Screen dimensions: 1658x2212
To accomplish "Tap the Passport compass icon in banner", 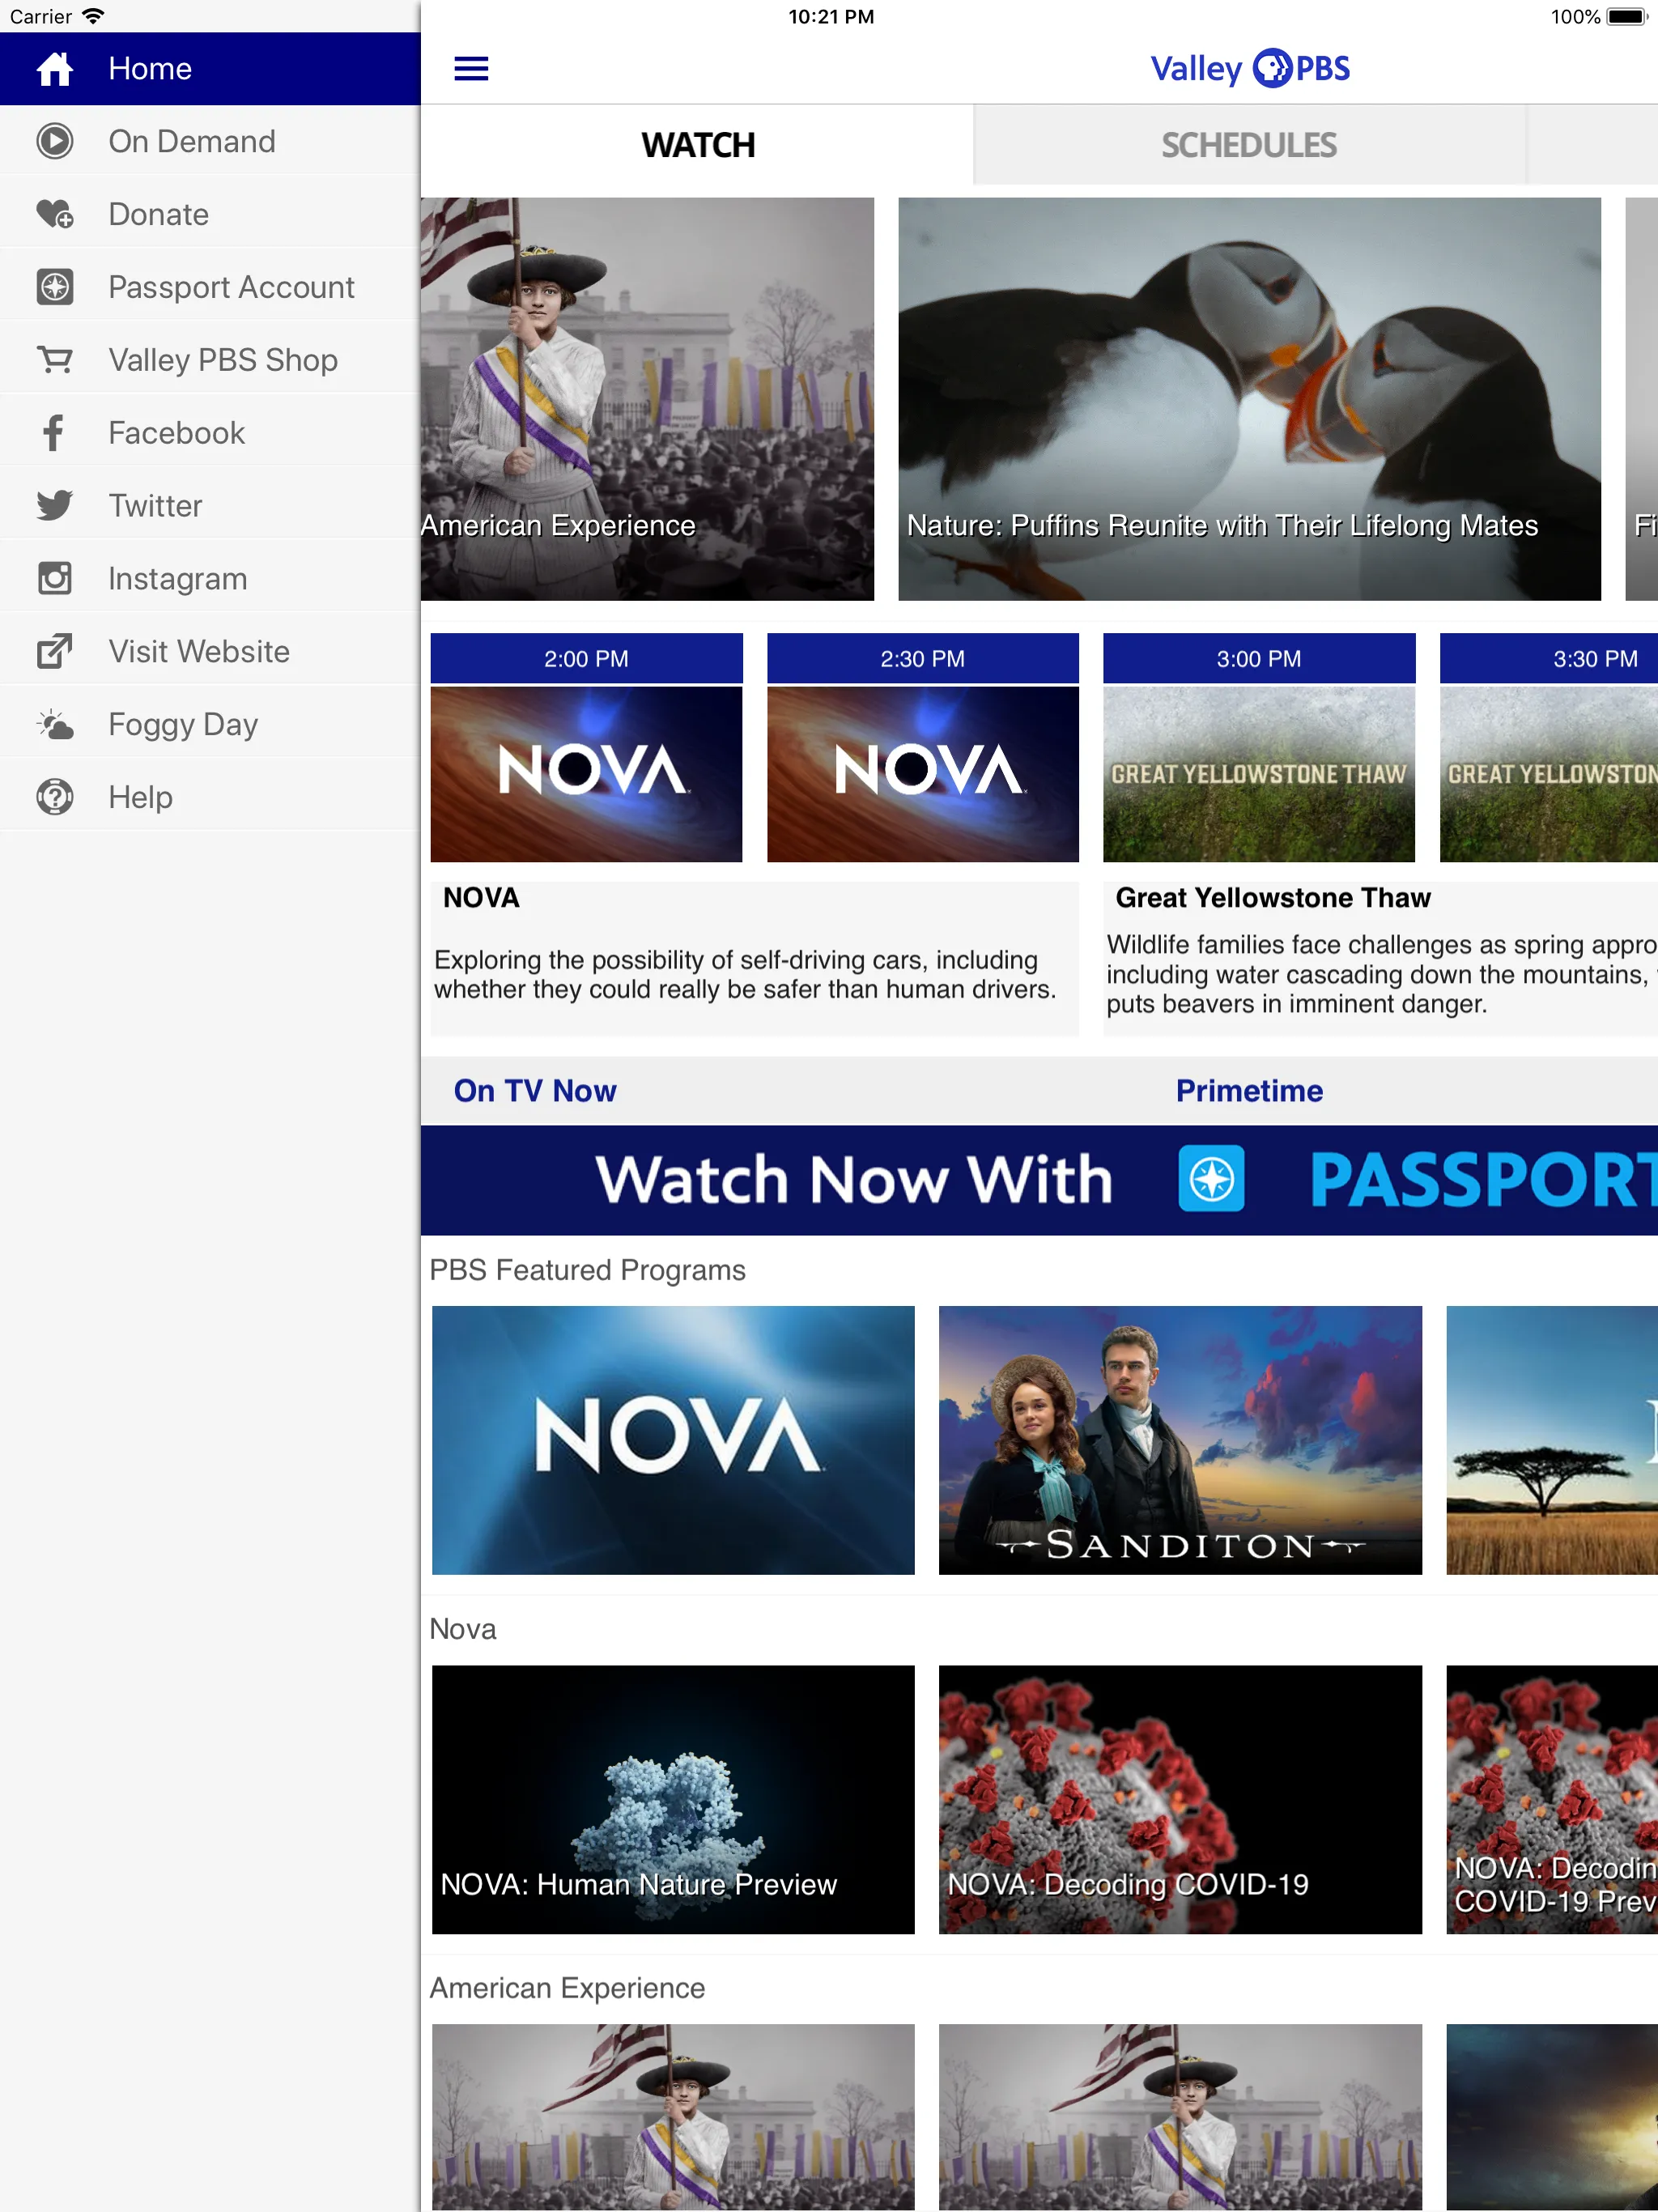I will coord(1211,1178).
